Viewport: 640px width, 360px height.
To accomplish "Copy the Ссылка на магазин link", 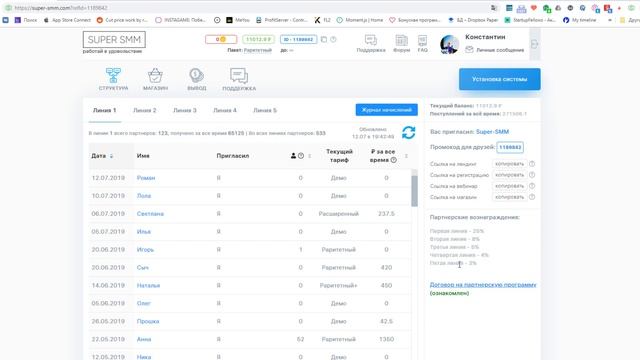I will pos(509,197).
